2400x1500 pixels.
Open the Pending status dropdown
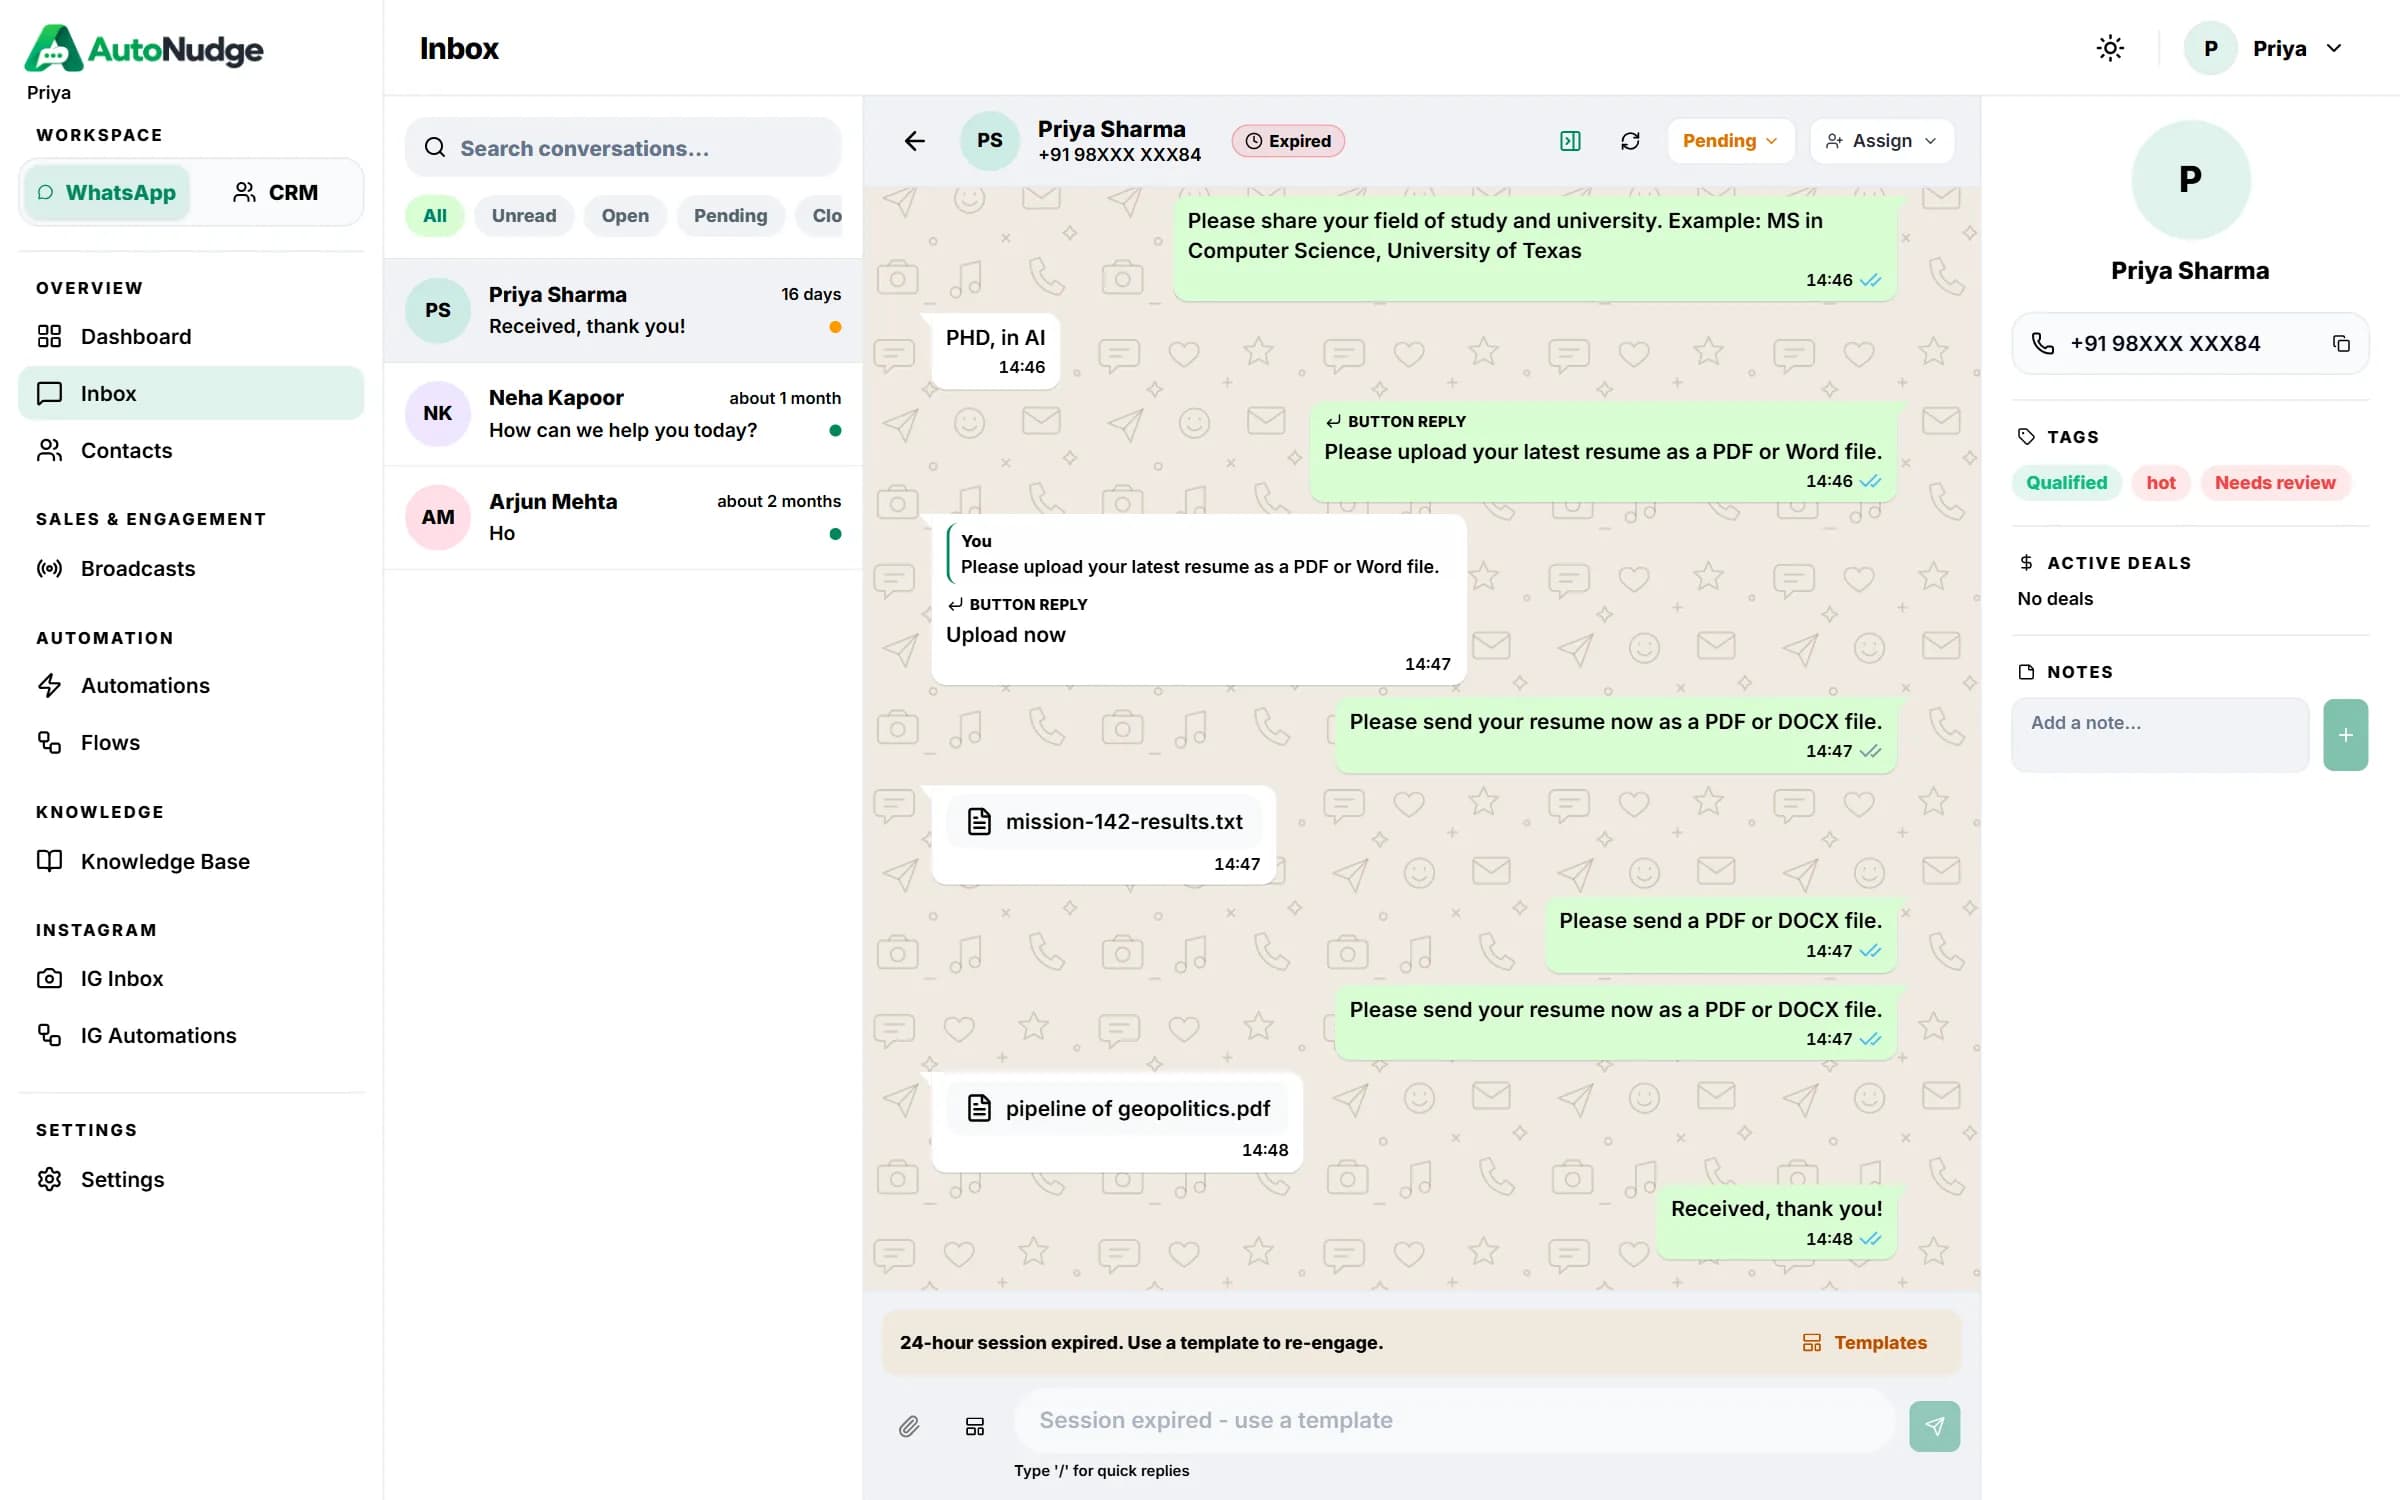point(1730,141)
